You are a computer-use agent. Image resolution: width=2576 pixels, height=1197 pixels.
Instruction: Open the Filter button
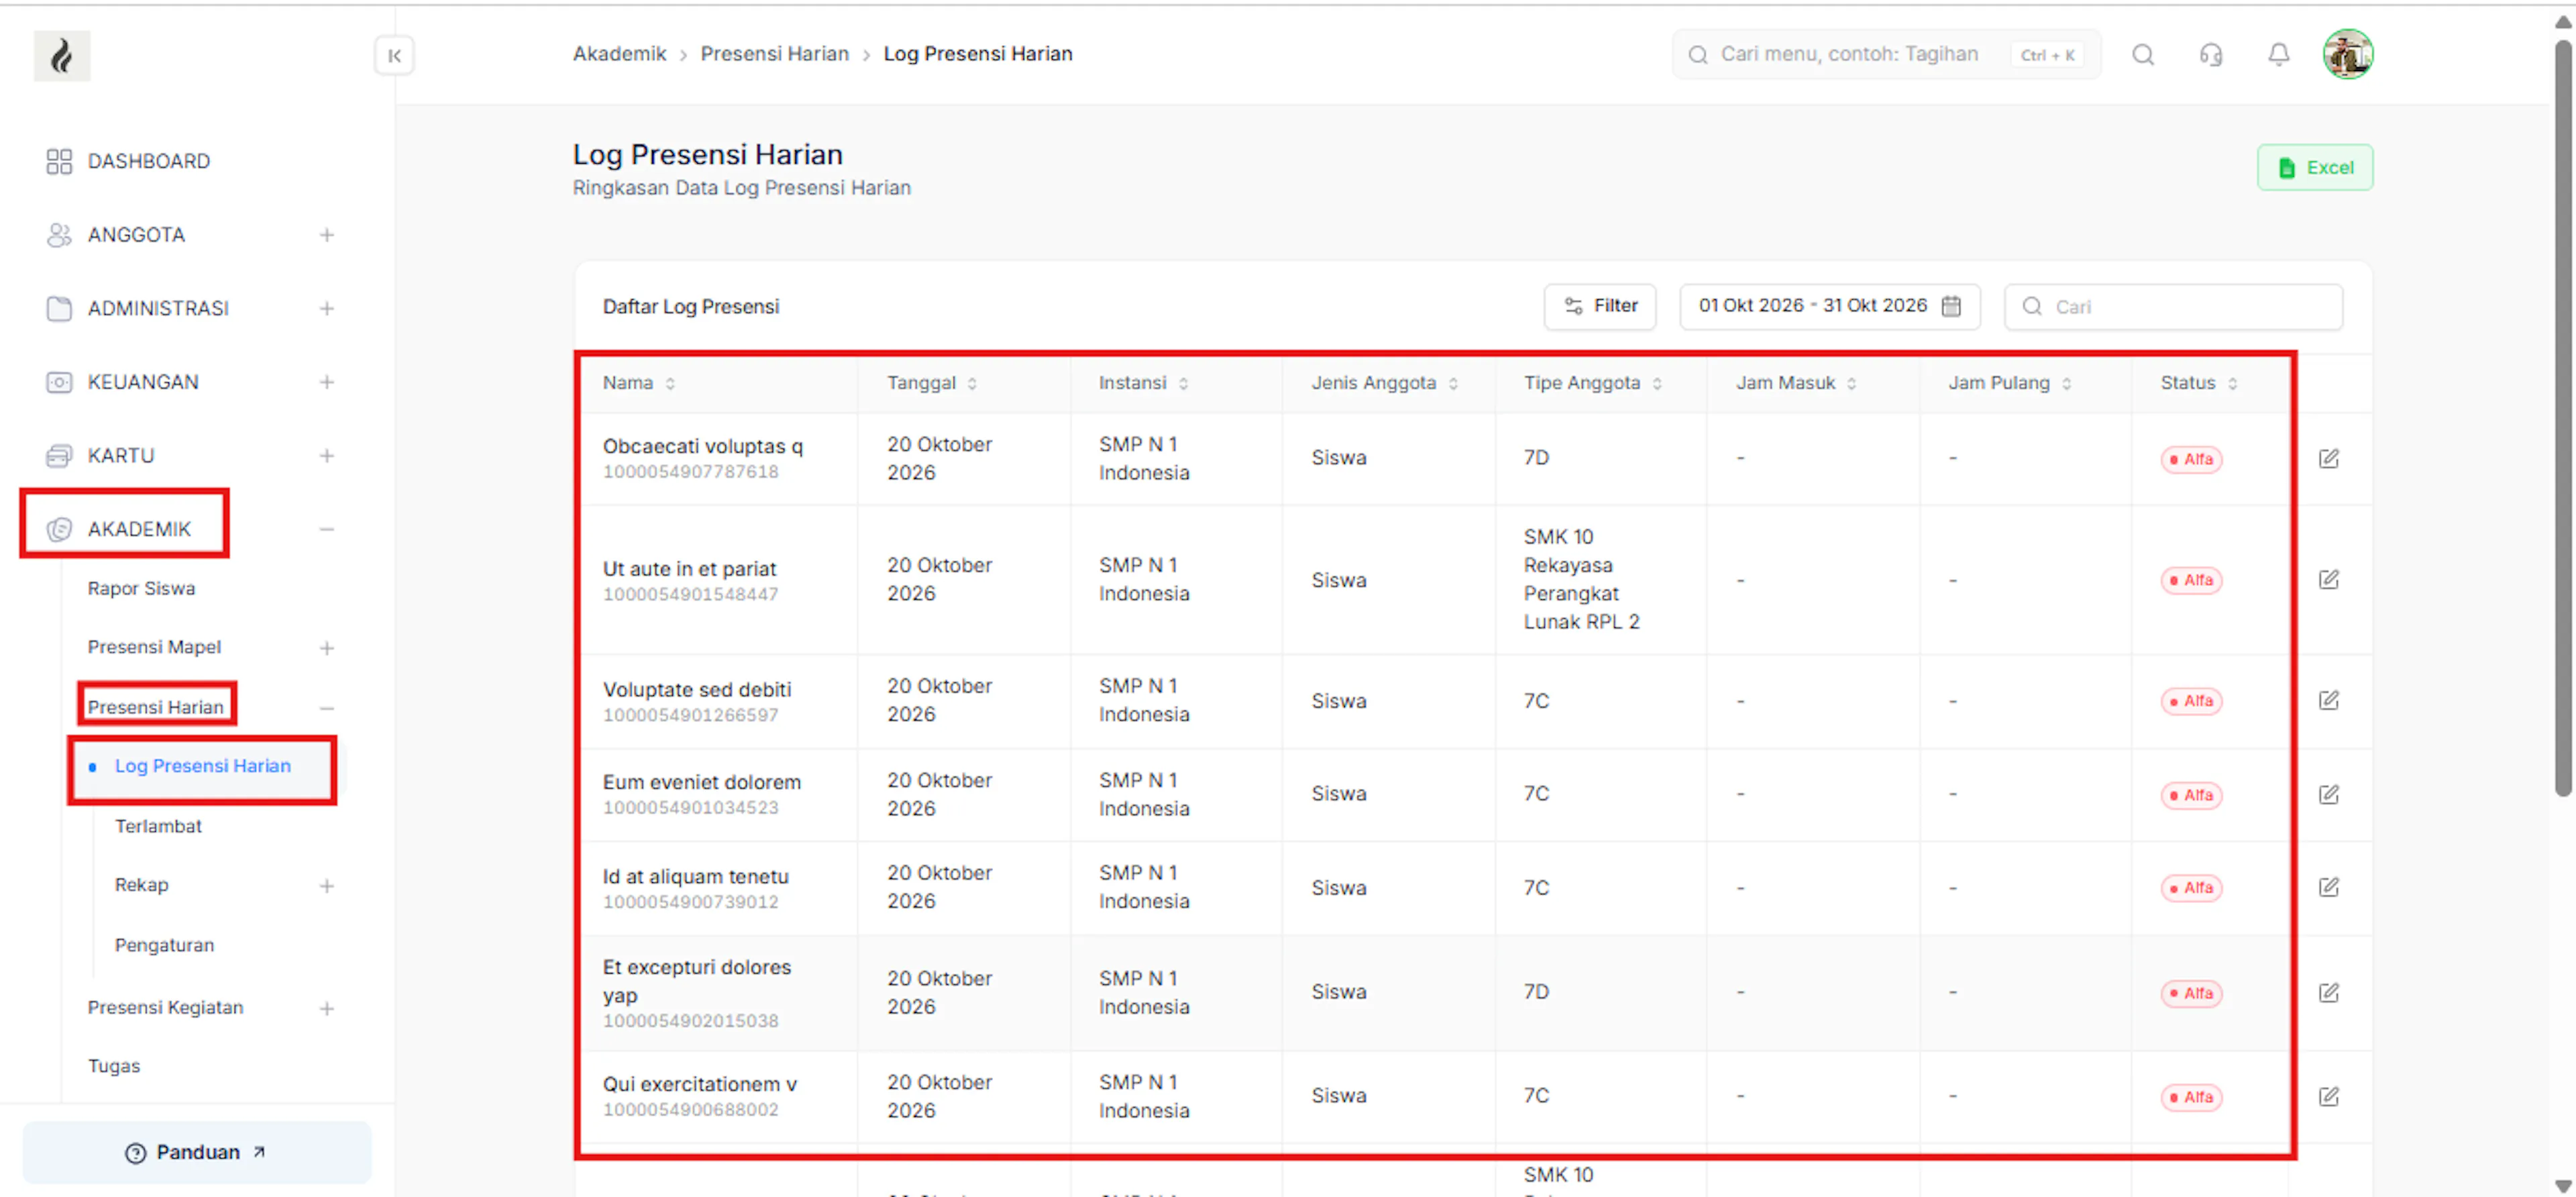(1599, 306)
